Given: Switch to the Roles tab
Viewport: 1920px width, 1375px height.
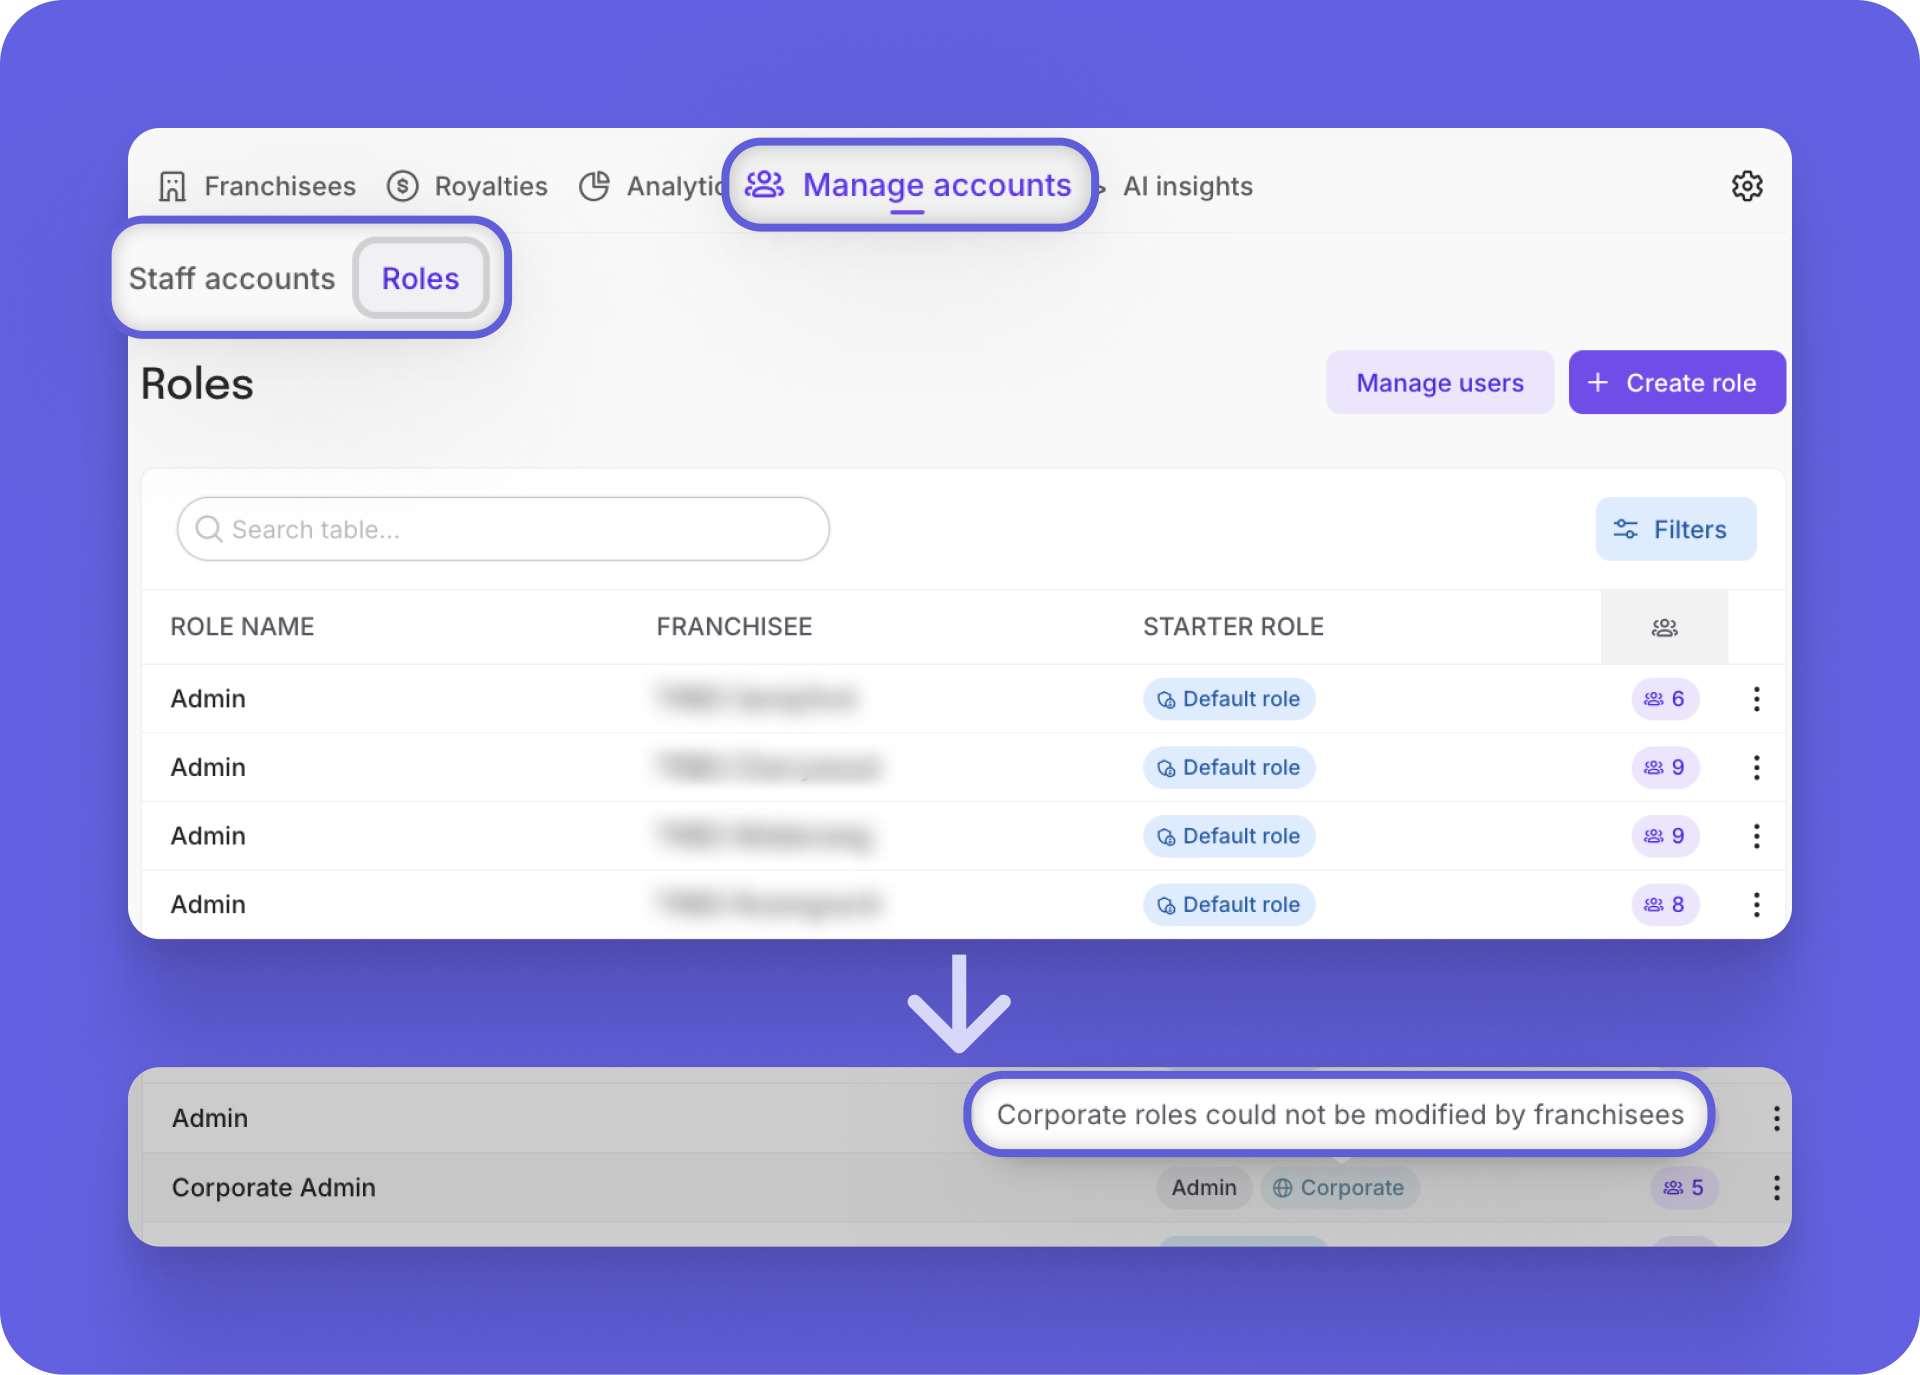Looking at the screenshot, I should [x=420, y=279].
